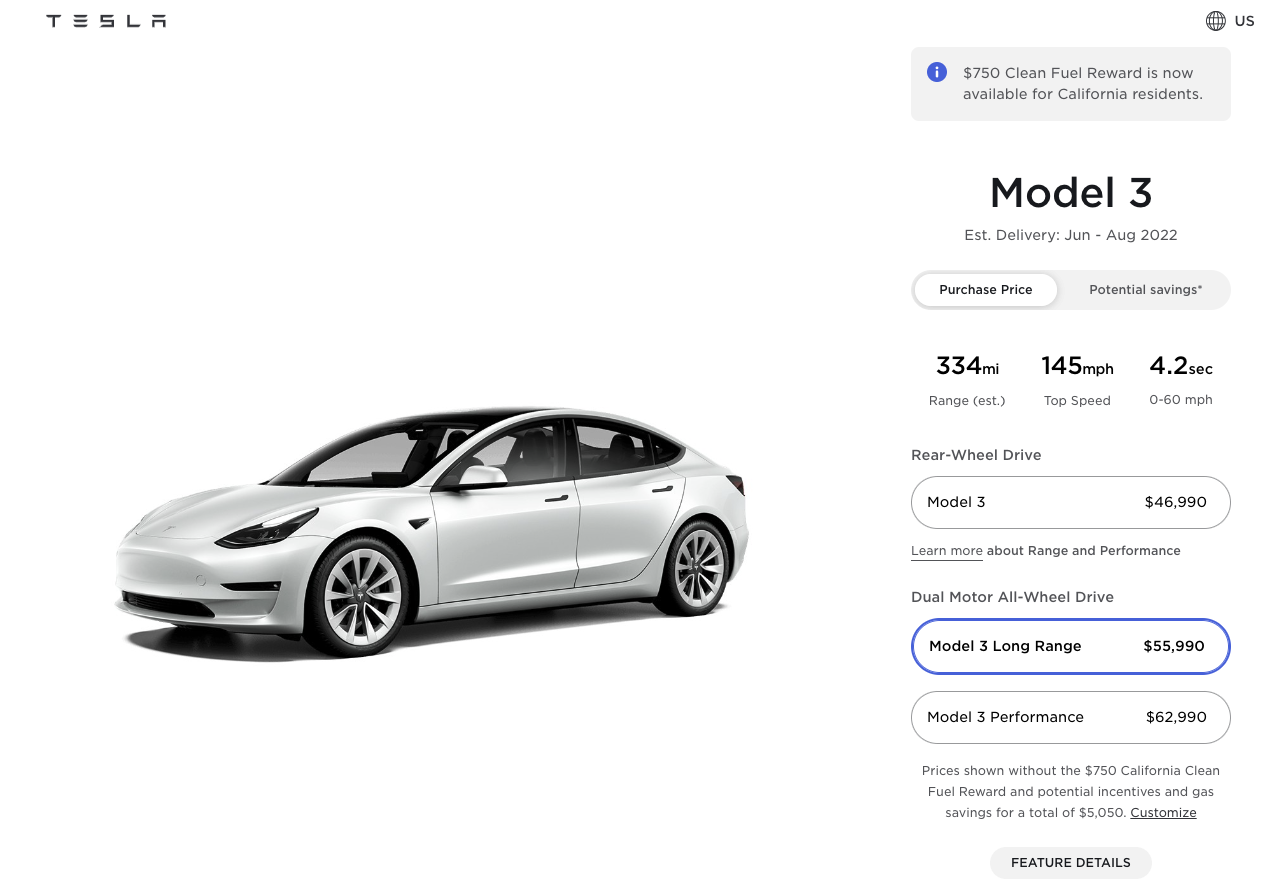Click the US region label
Screen dimensions: 1269x891
pos(1244,21)
